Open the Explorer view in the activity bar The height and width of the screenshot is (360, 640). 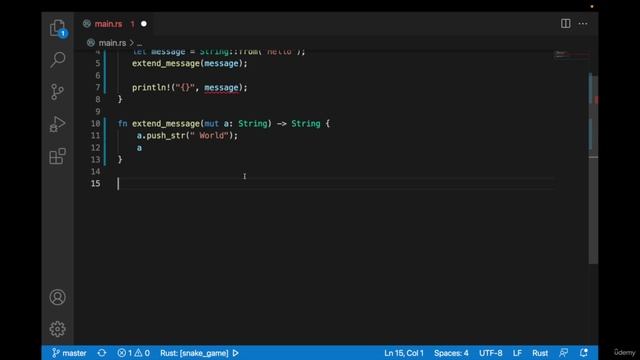click(x=58, y=28)
